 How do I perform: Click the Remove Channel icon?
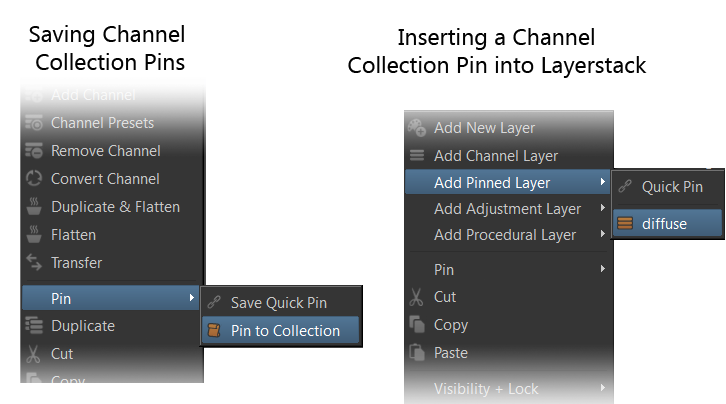pos(33,151)
